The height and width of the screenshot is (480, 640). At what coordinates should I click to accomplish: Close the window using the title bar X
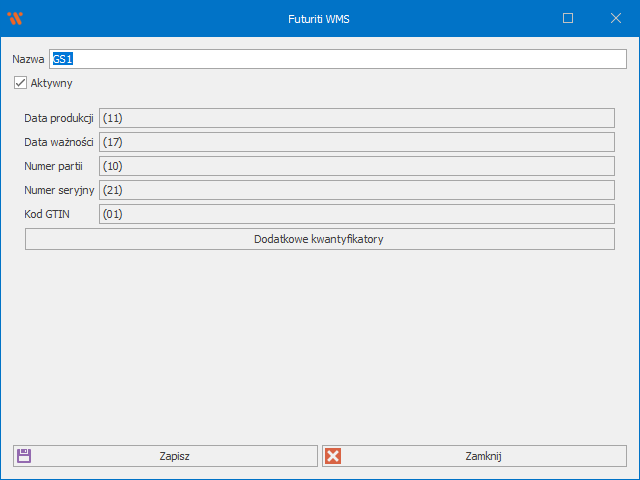(616, 18)
